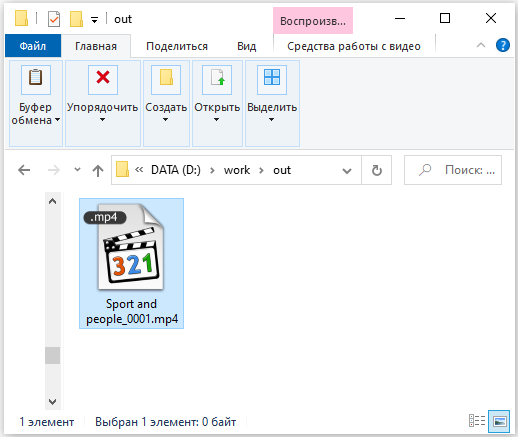Click the pink Воспроизв... contextual tab header
This screenshot has width=518, height=437.
(x=313, y=21)
